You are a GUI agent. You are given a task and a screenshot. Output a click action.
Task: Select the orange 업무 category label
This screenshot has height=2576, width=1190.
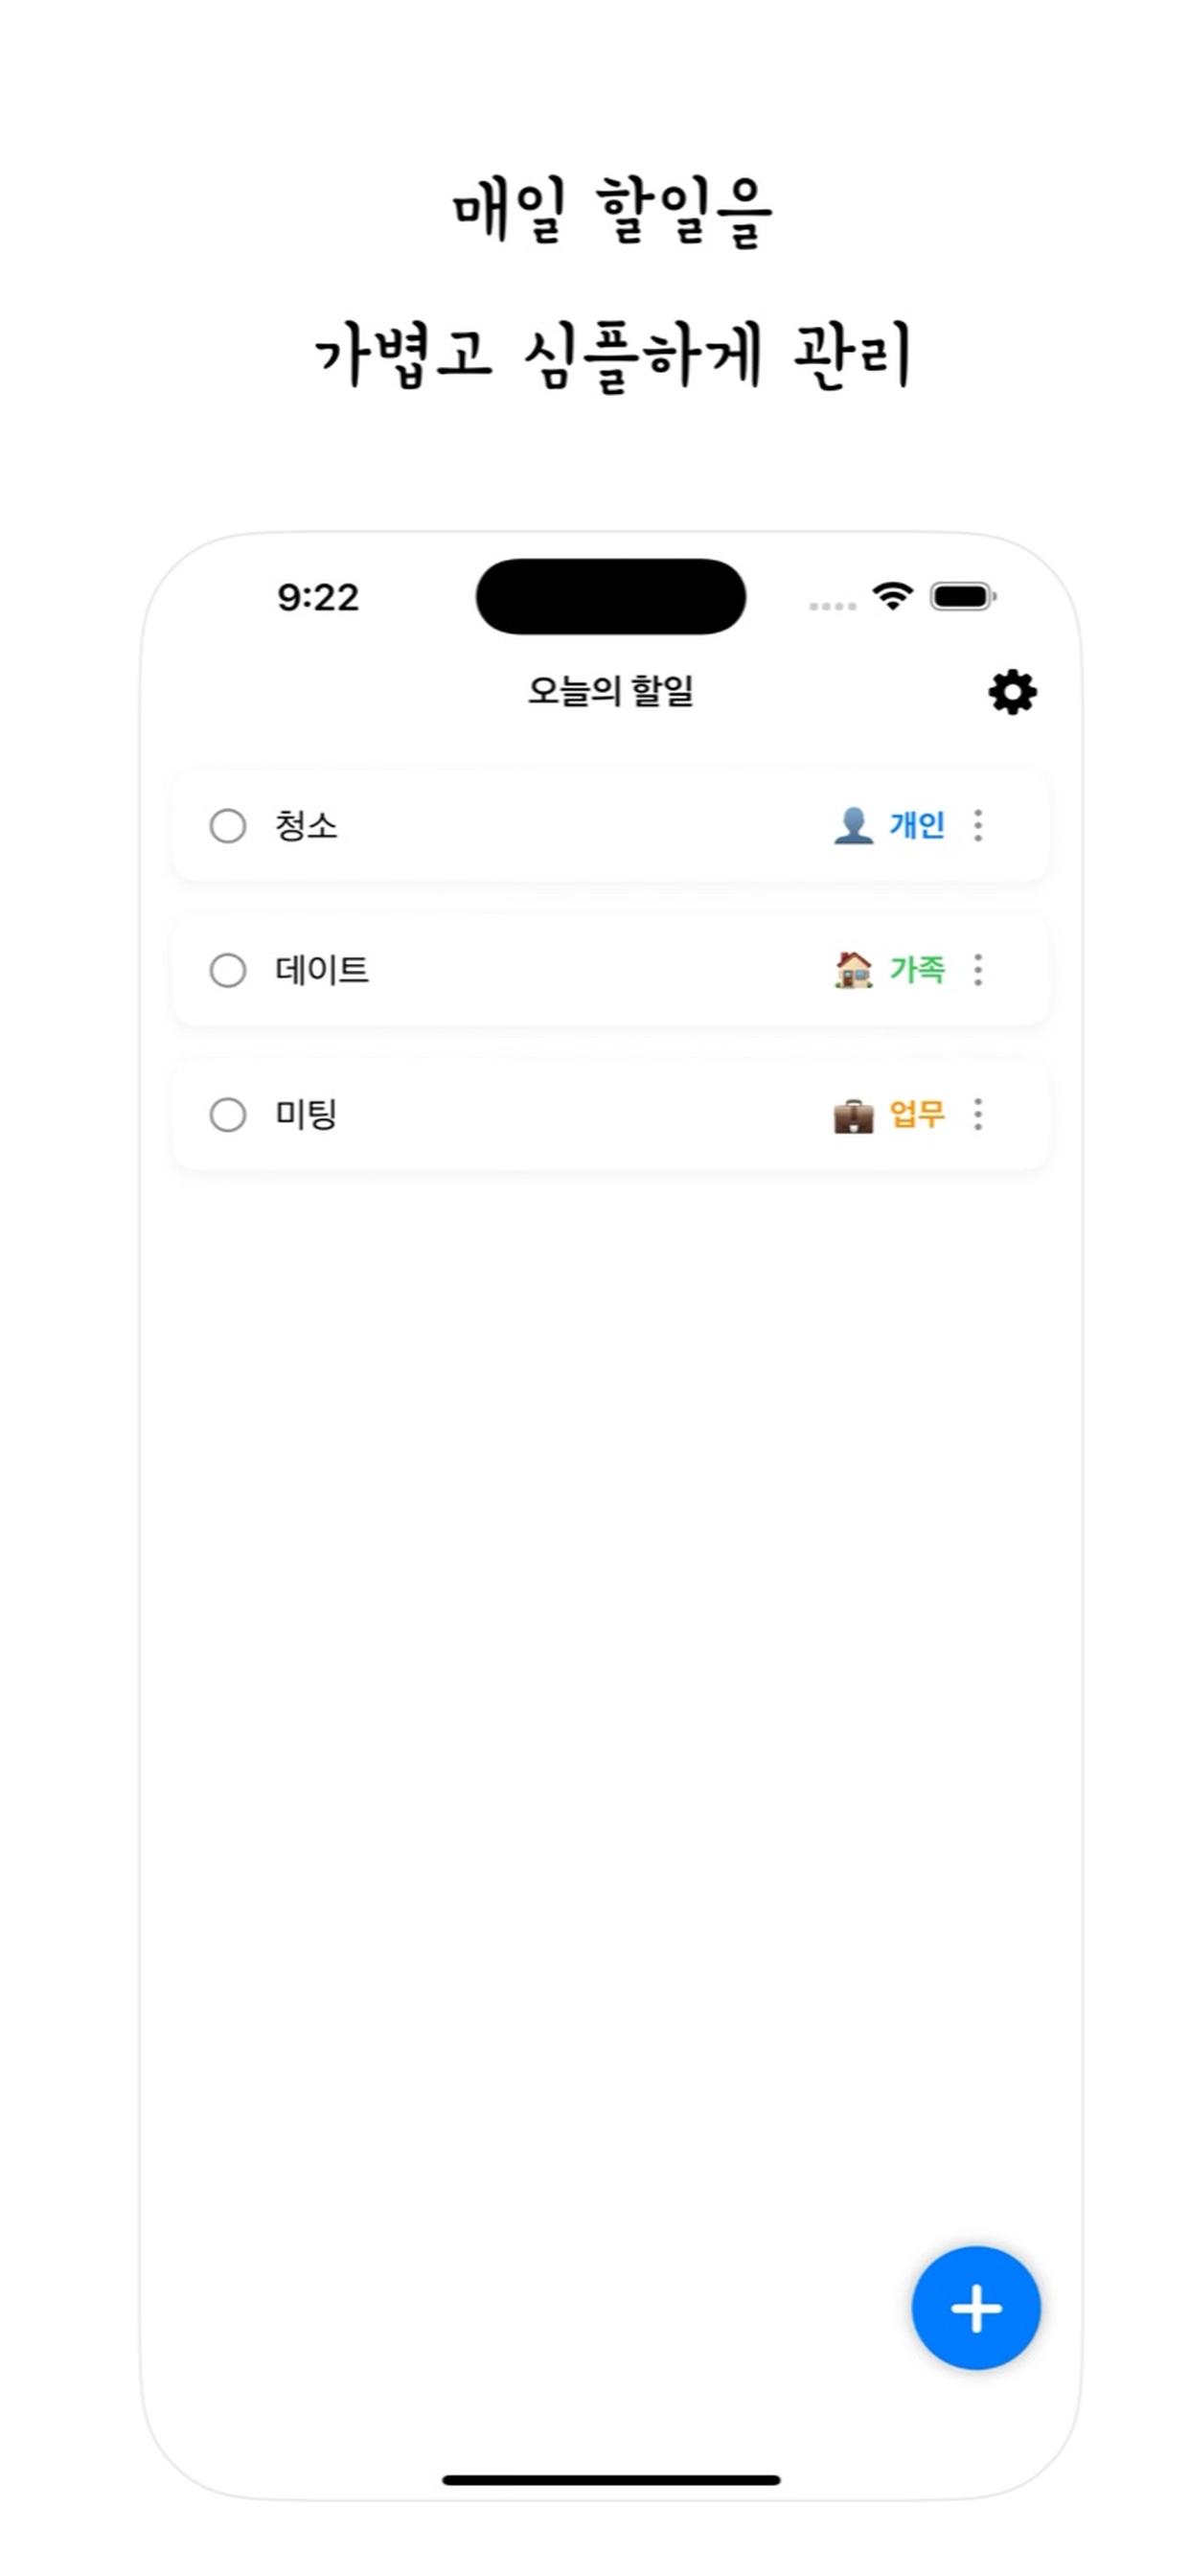point(916,1113)
